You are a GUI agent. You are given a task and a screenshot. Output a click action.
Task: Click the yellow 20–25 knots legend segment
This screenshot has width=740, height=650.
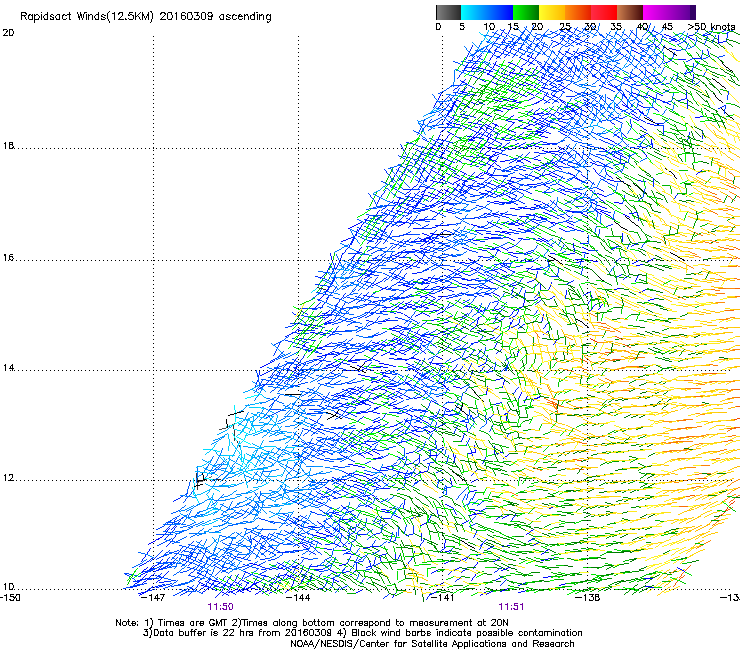[x=552, y=12]
